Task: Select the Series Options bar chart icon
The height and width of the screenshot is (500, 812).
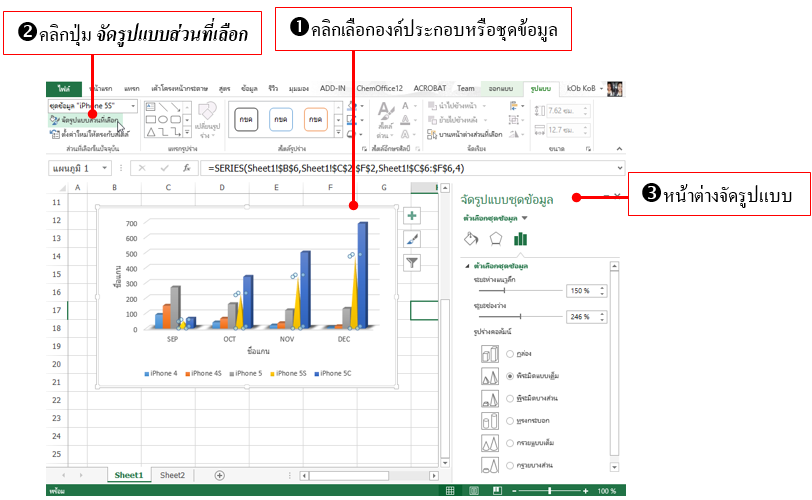Action: pos(520,239)
